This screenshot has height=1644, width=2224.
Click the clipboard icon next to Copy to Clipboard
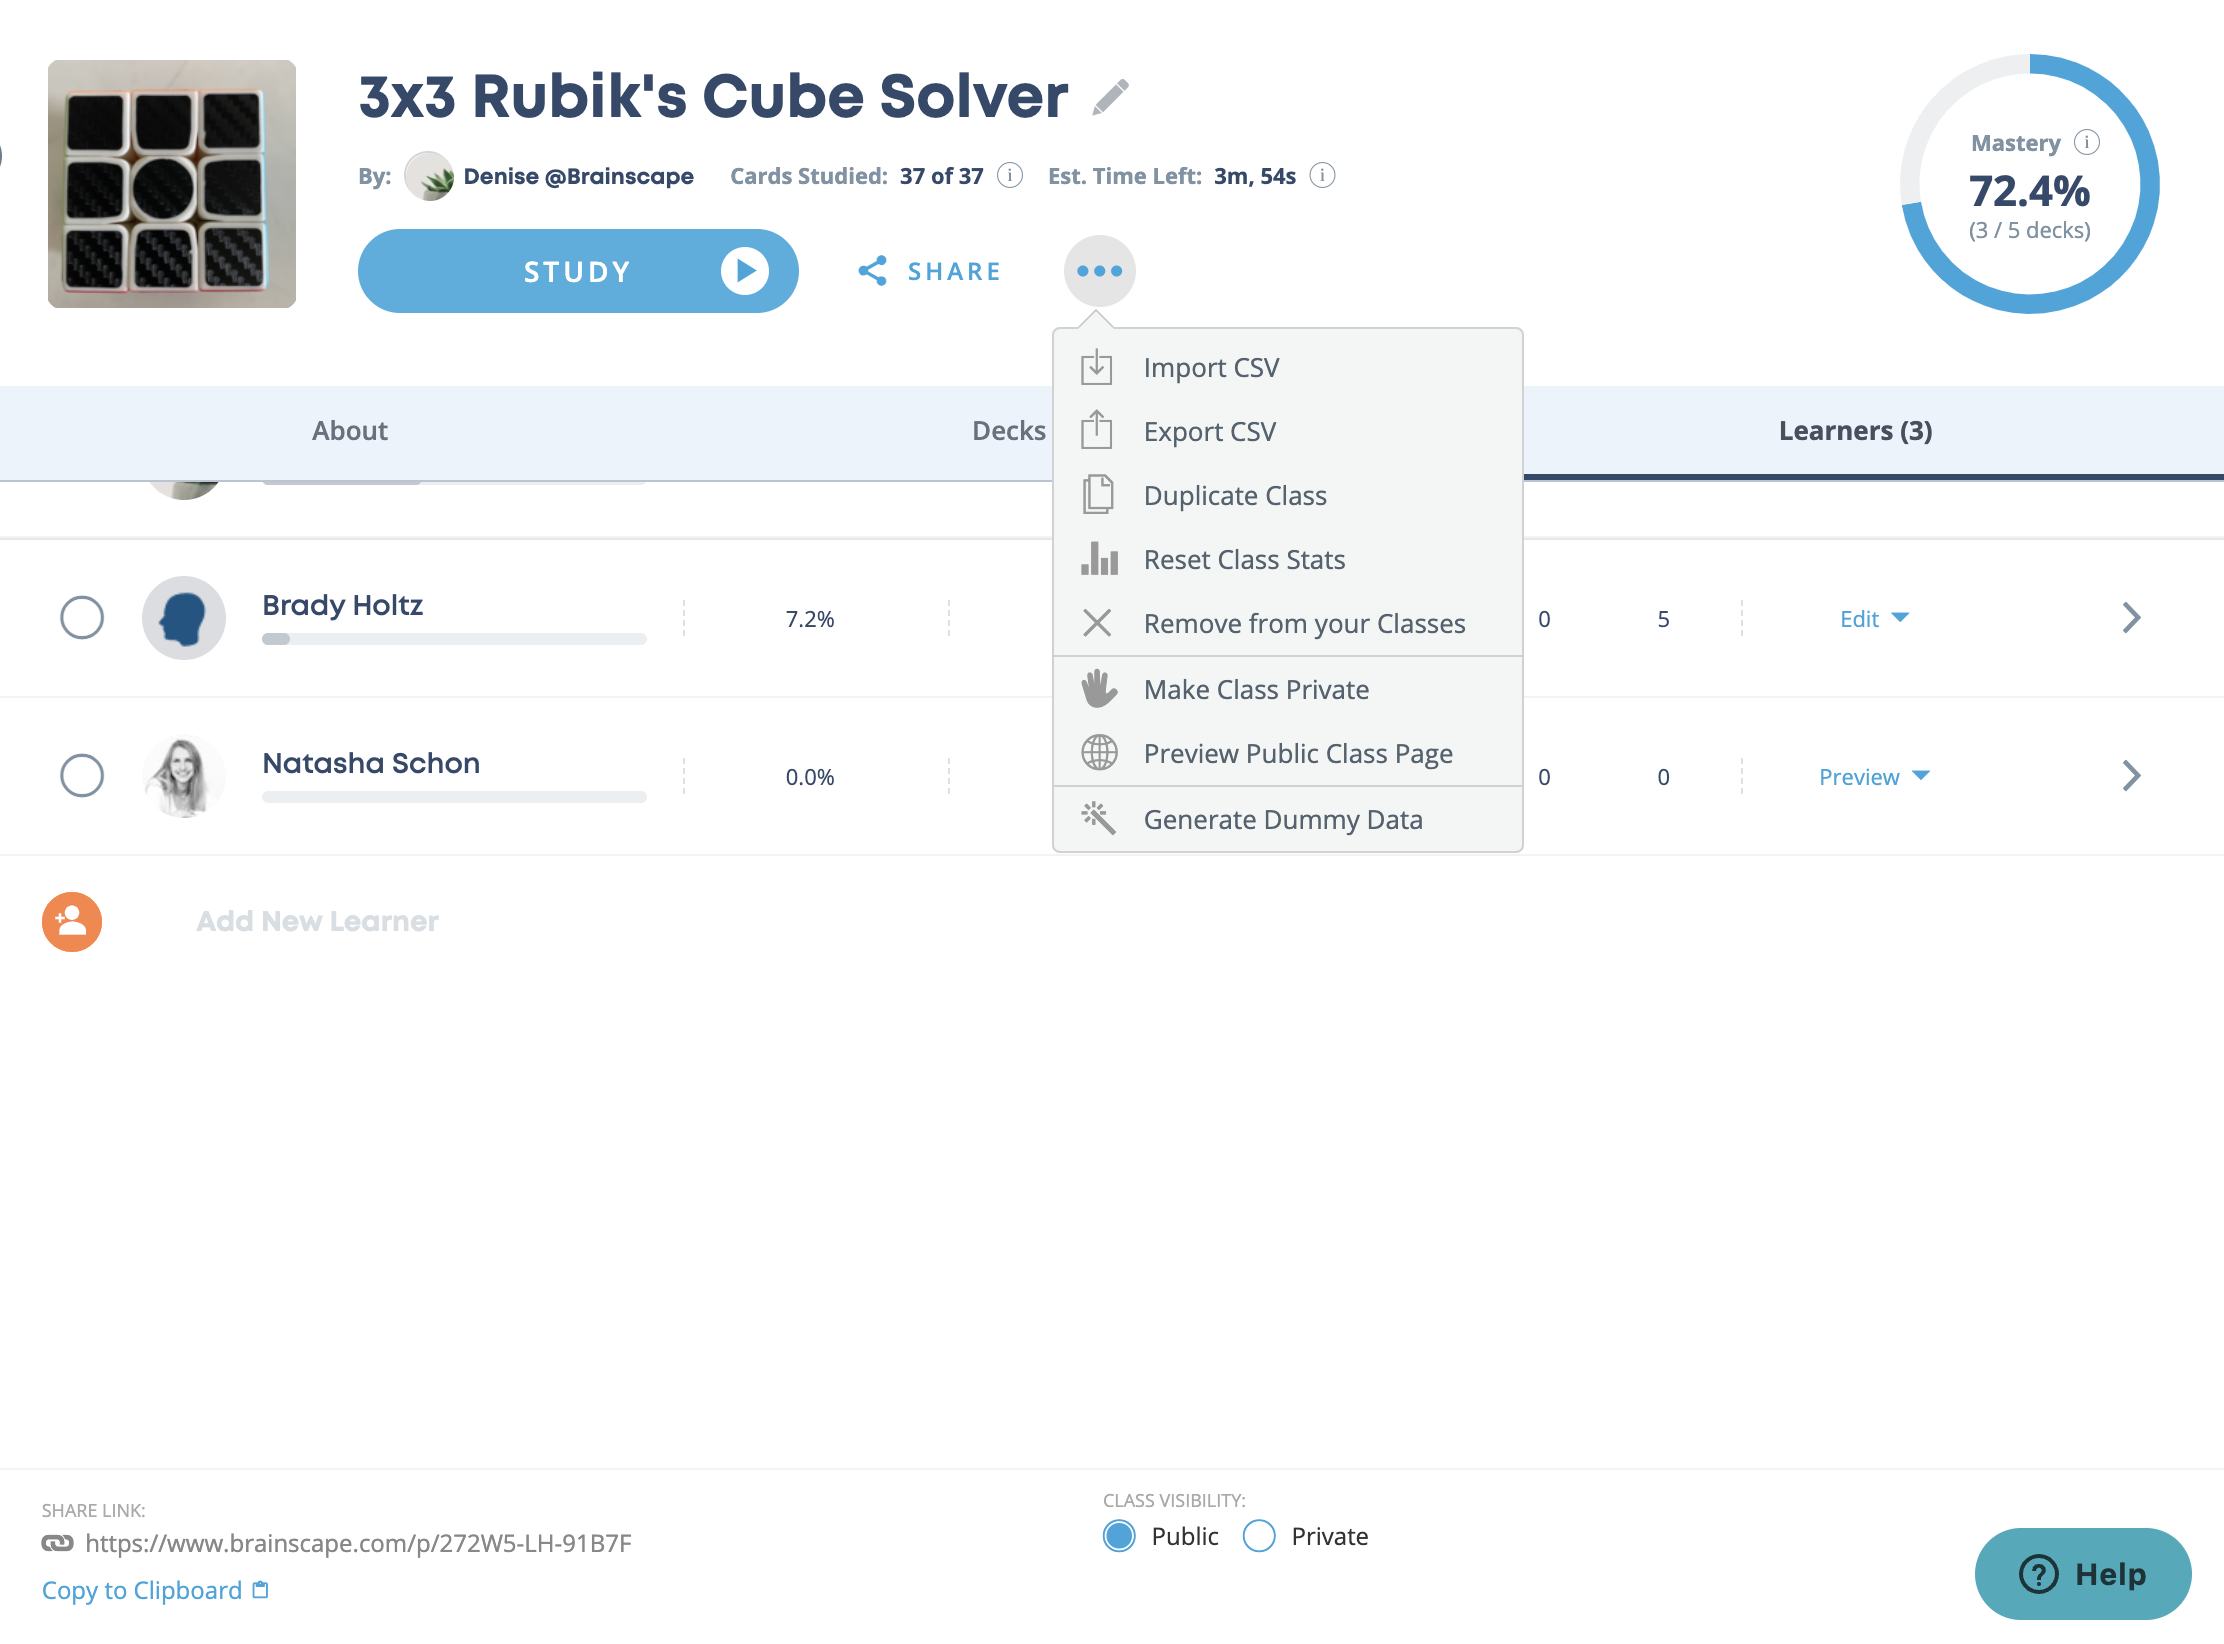point(261,1590)
